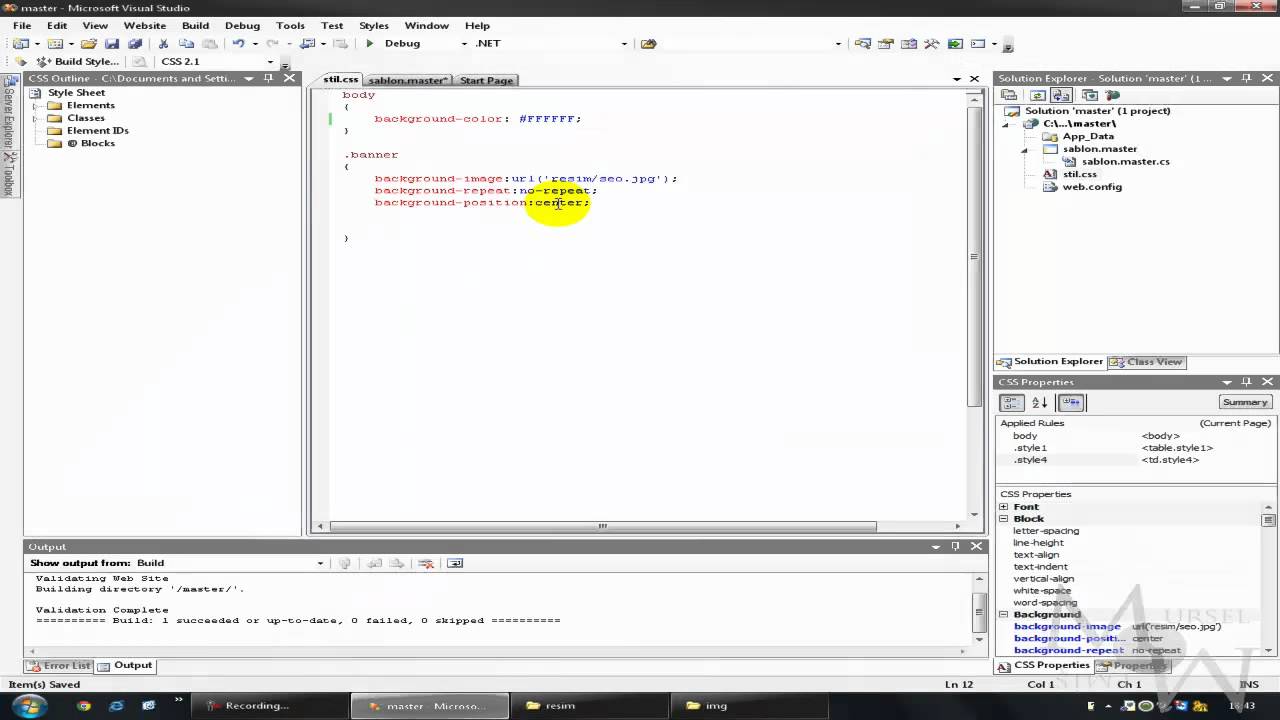Click the Find in Files icon beside the search box
Image resolution: width=1280 pixels, height=720 pixels.
coord(648,43)
